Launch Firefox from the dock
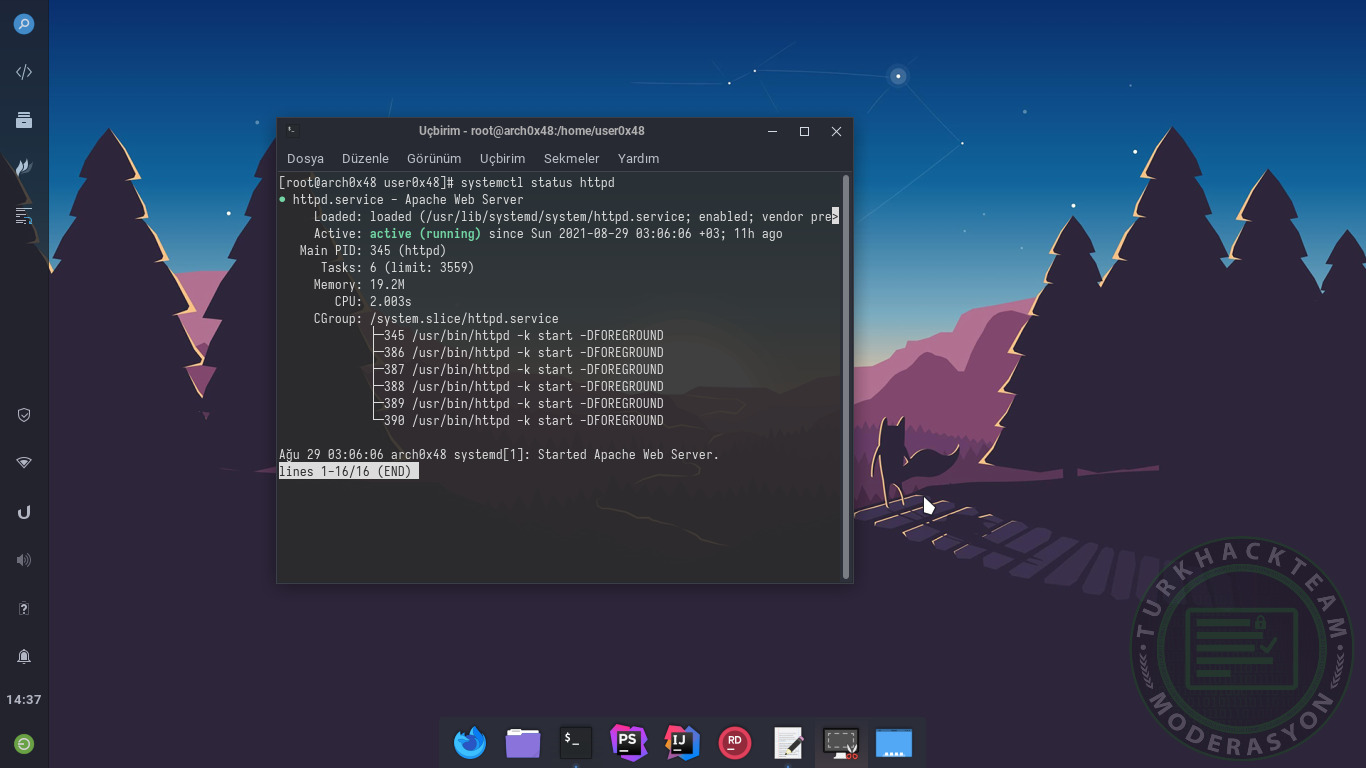 [x=470, y=743]
